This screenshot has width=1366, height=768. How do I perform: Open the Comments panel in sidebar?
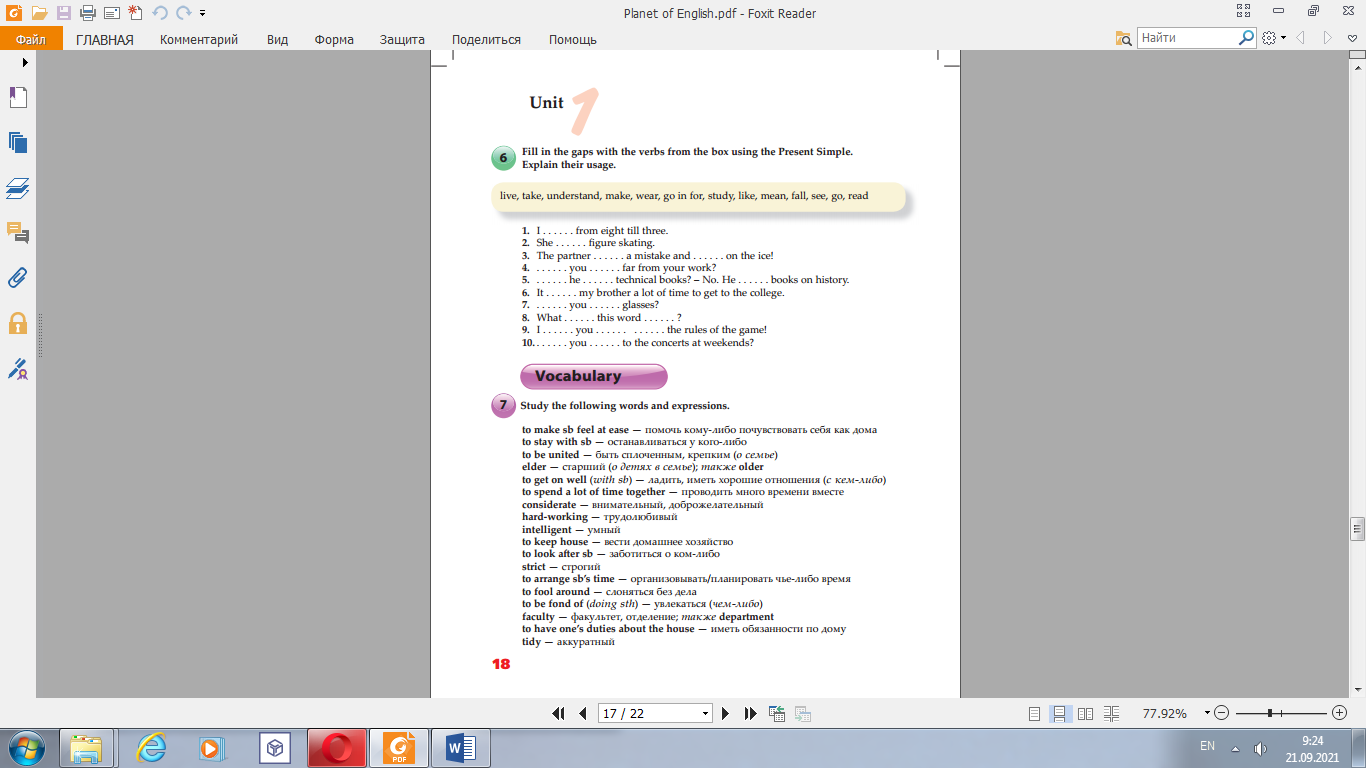[x=18, y=233]
